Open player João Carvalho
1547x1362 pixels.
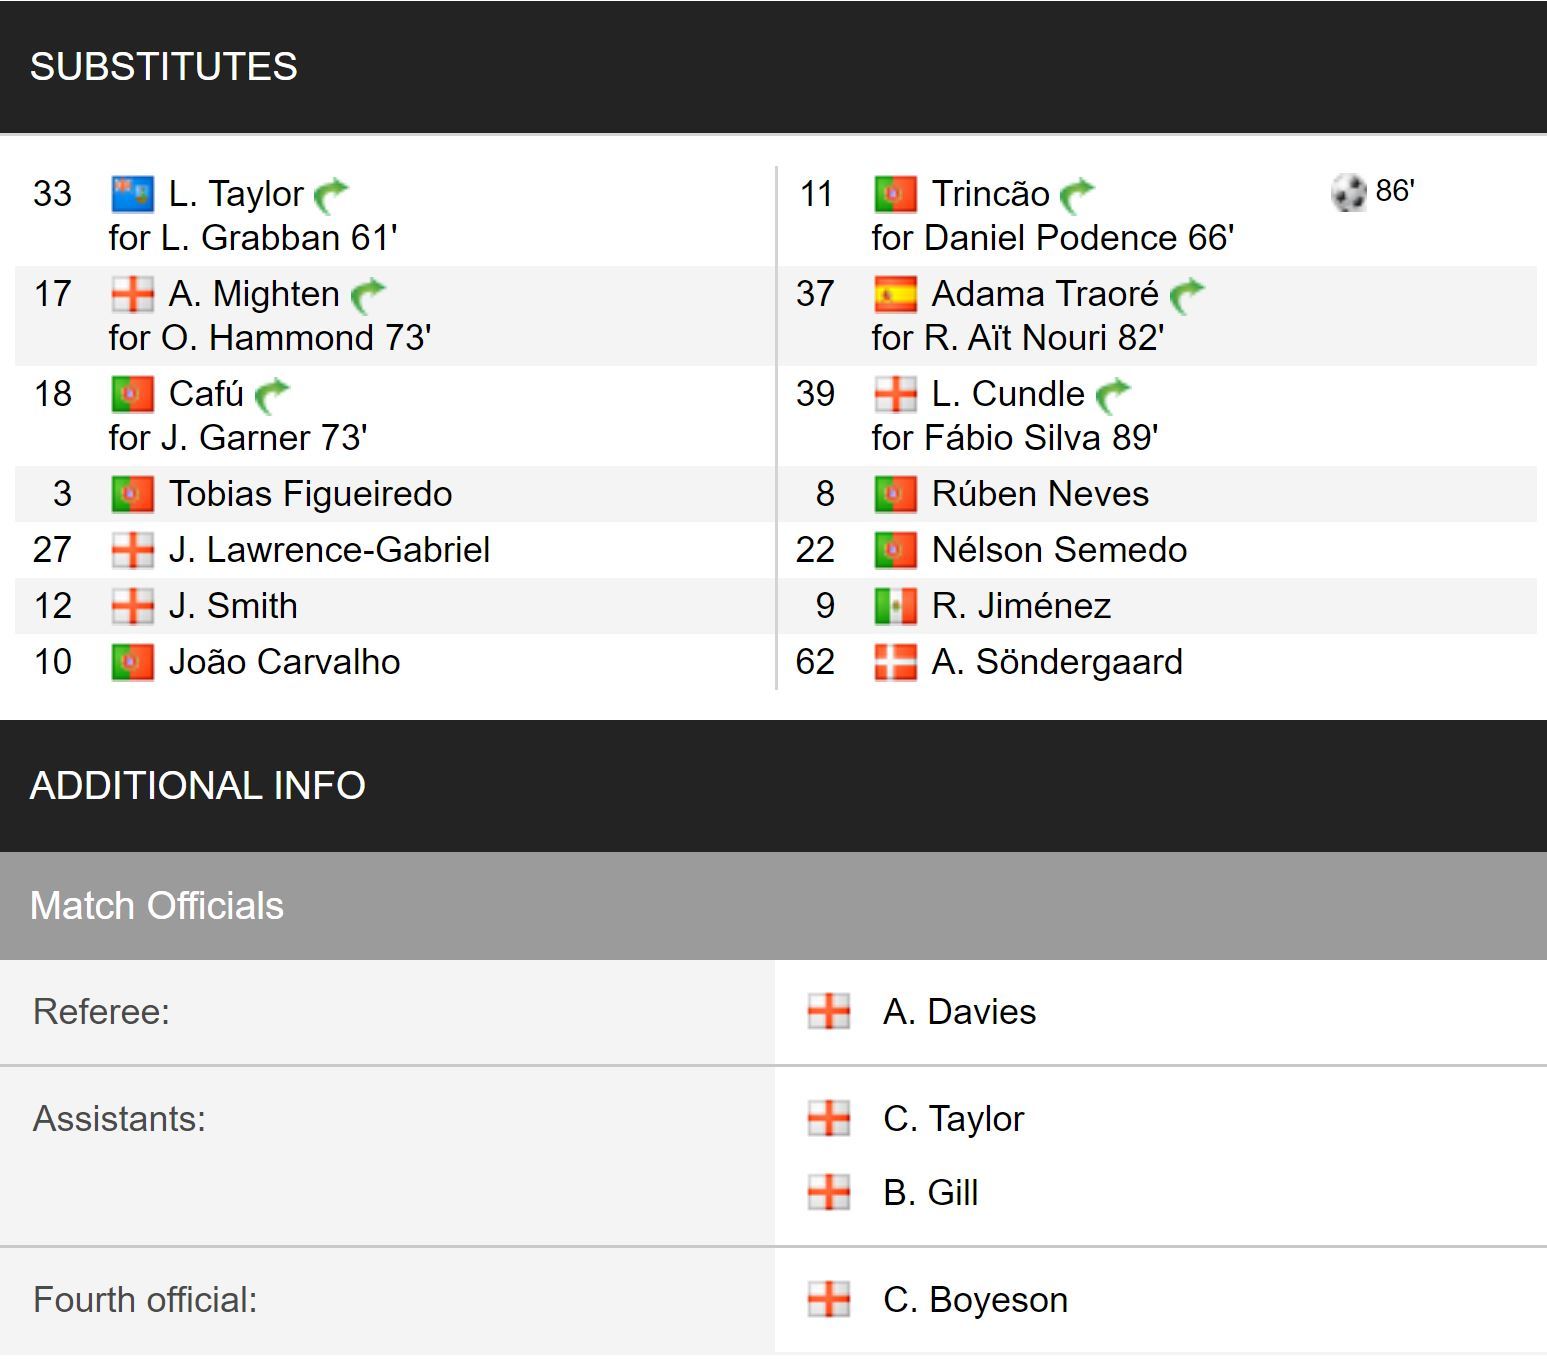[x=284, y=662]
